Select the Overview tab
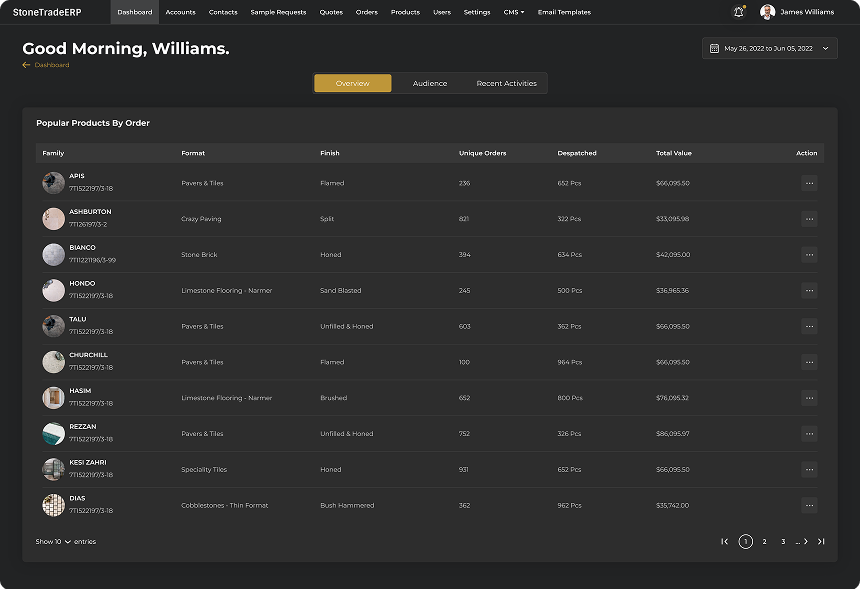Screen dimensions: 860x590 [x=353, y=83]
